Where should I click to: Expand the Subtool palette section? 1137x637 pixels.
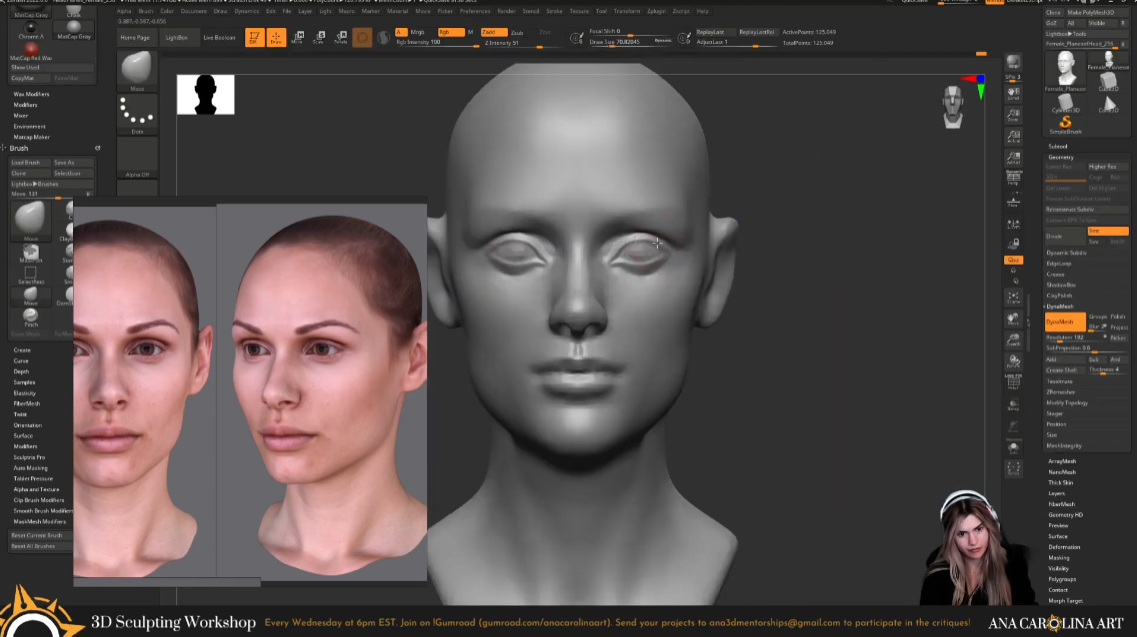click(1058, 147)
